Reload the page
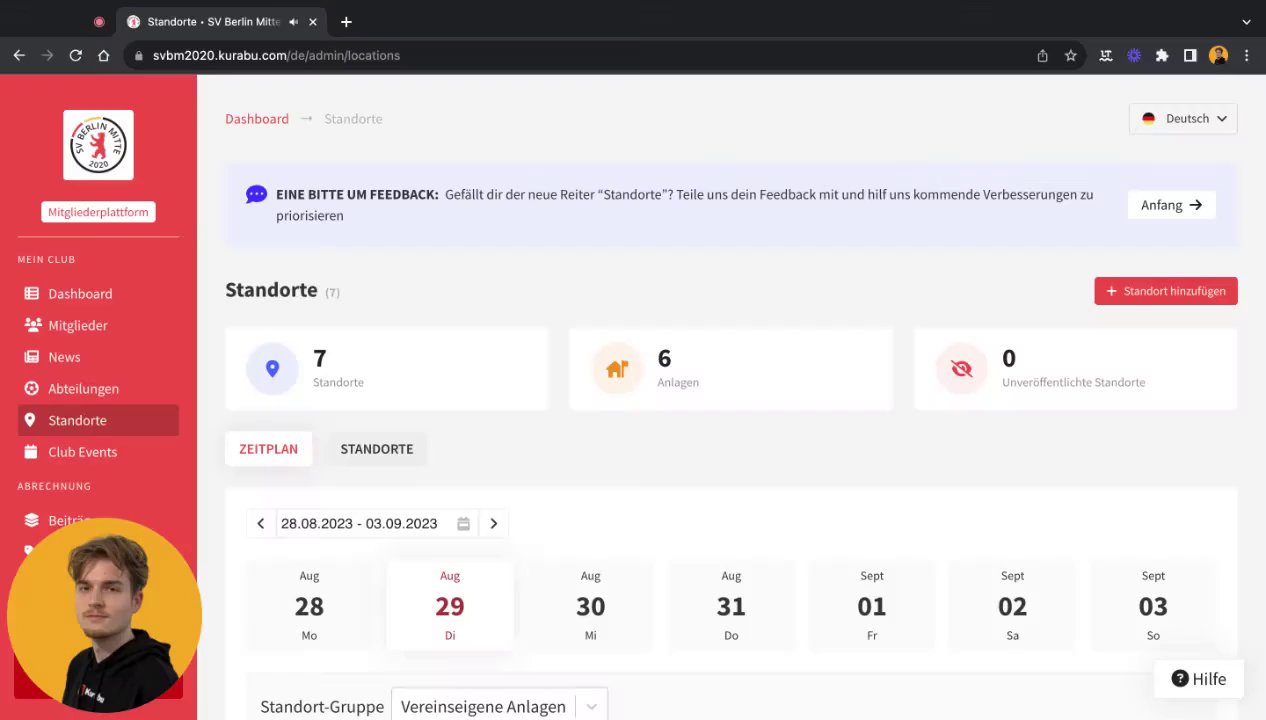Viewport: 1266px width, 720px height. (x=75, y=56)
